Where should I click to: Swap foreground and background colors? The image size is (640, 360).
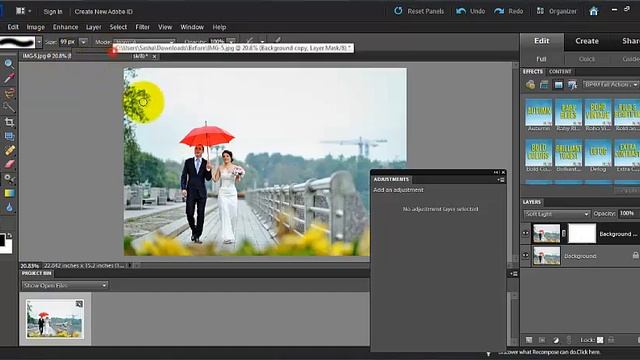coord(9,236)
